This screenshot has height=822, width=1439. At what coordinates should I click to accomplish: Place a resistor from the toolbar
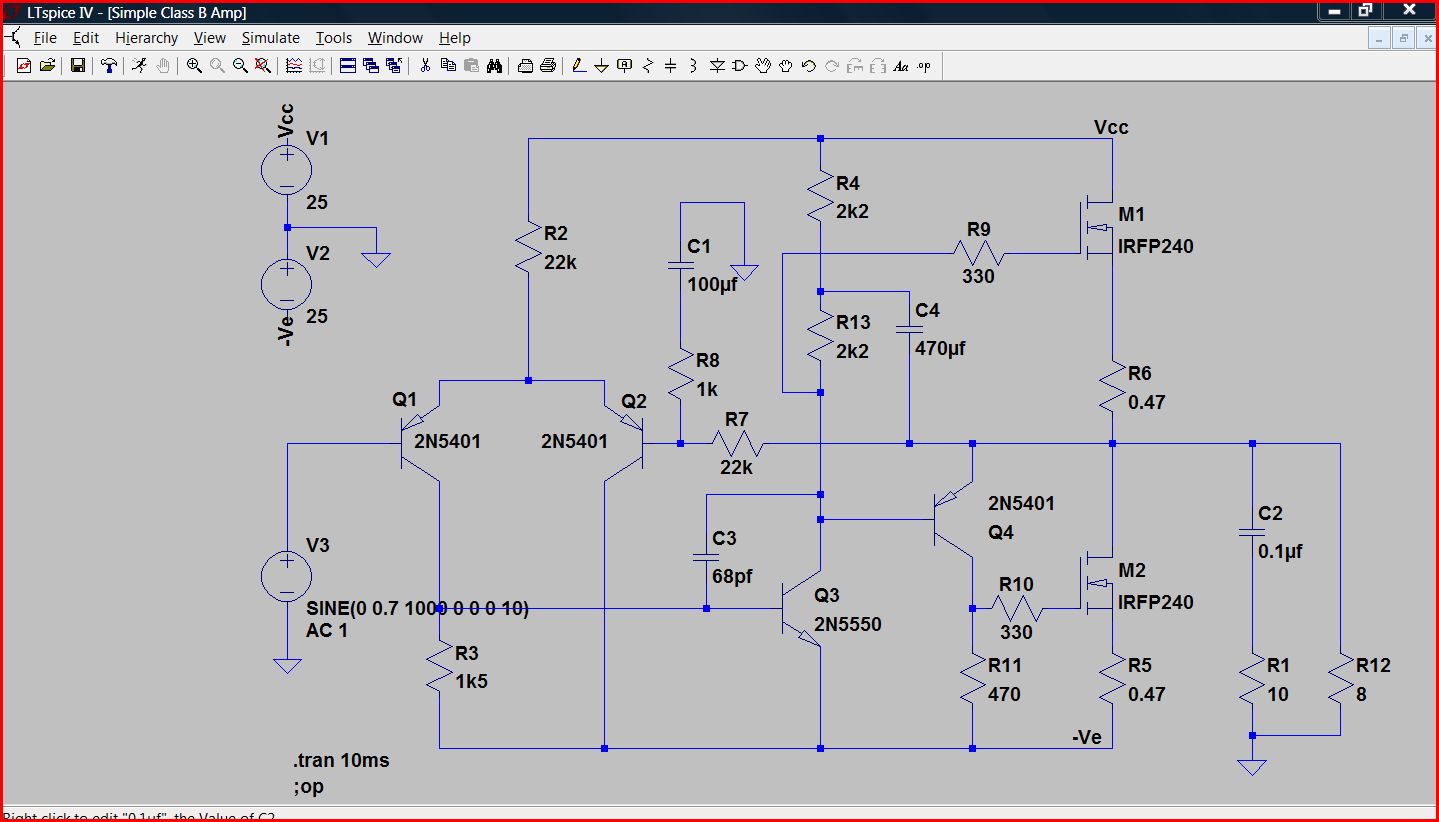tap(648, 66)
